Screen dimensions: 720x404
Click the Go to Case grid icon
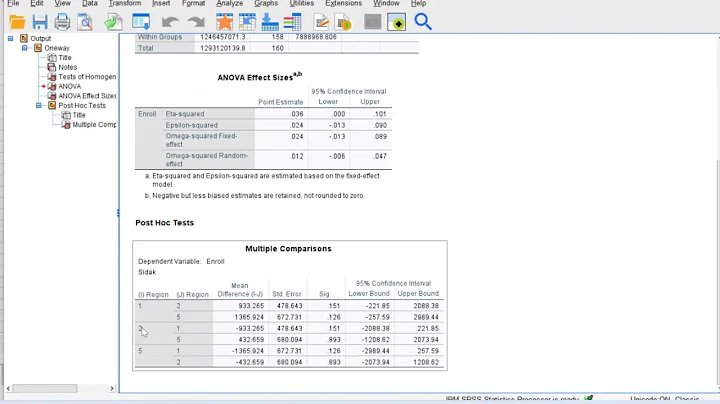click(x=247, y=22)
